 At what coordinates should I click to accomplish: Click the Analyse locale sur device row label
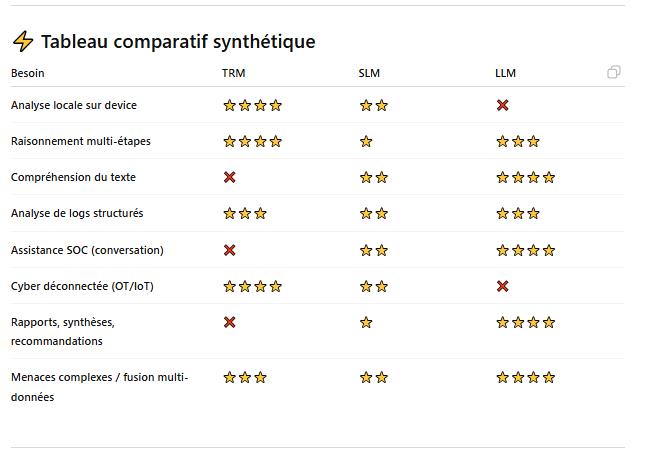point(74,105)
